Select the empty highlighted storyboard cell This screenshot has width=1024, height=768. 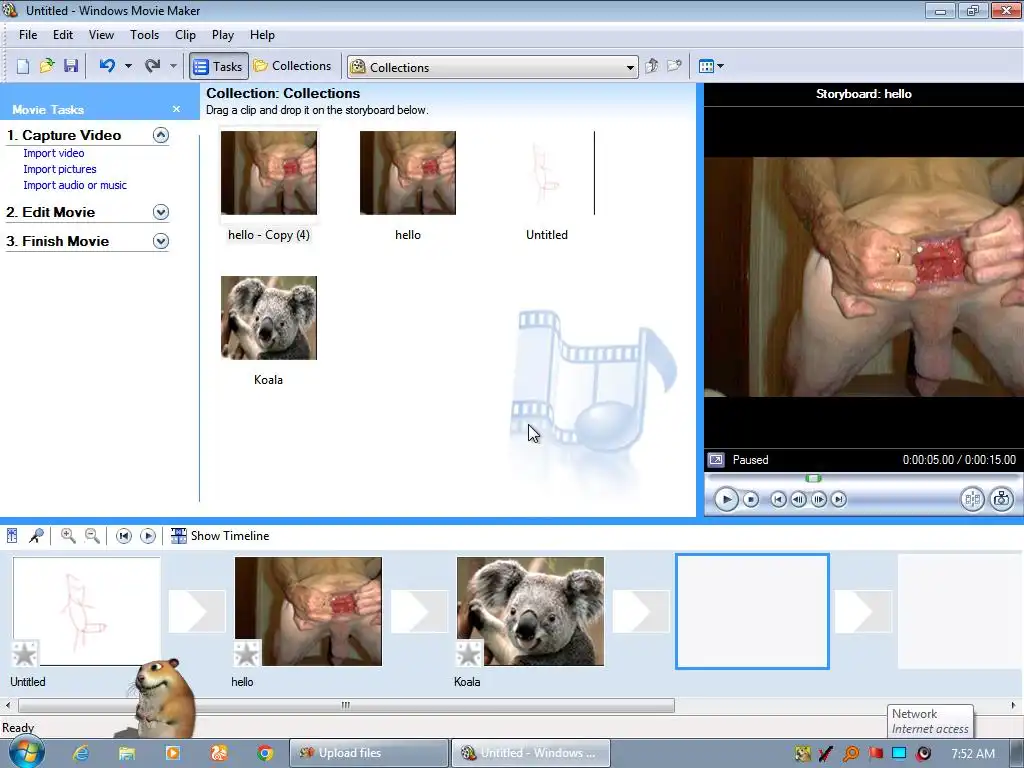(x=752, y=611)
